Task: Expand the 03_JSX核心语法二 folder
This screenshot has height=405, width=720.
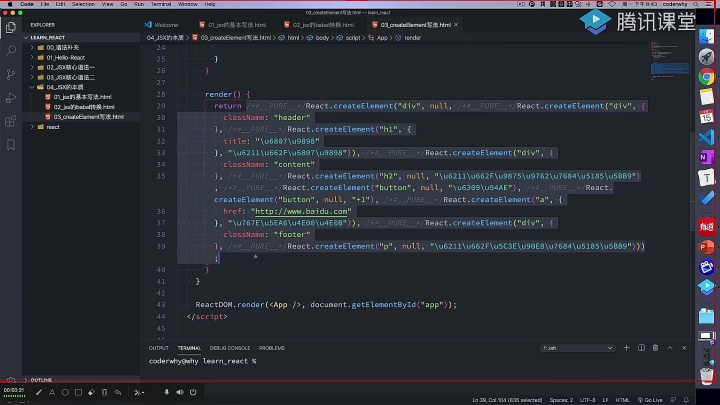Action: (70, 77)
